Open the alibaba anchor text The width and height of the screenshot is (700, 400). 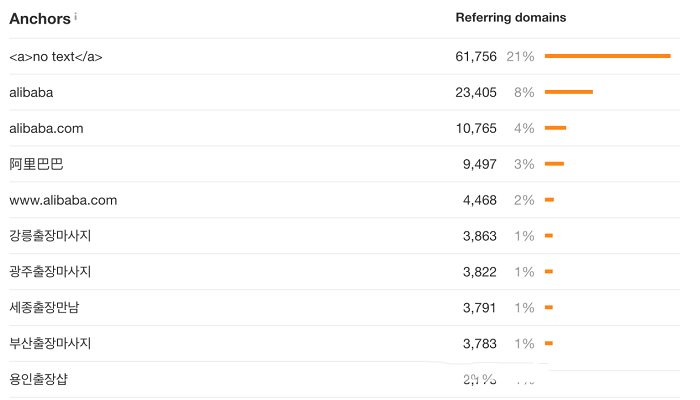tap(31, 92)
